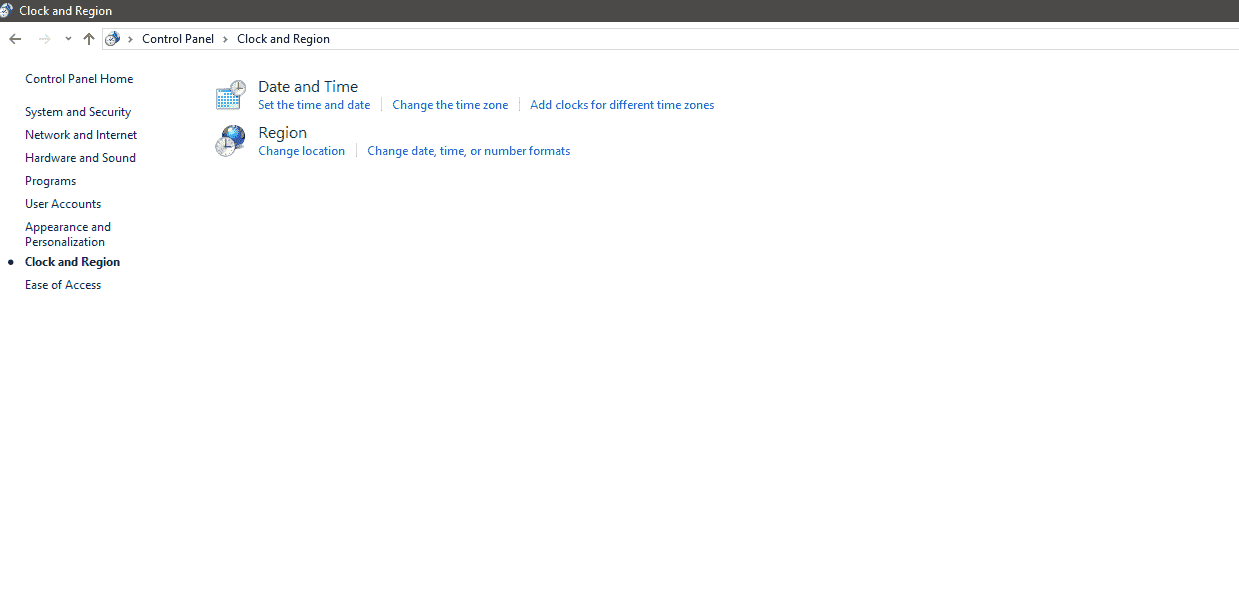Open Programs category in sidebar

(x=50, y=181)
